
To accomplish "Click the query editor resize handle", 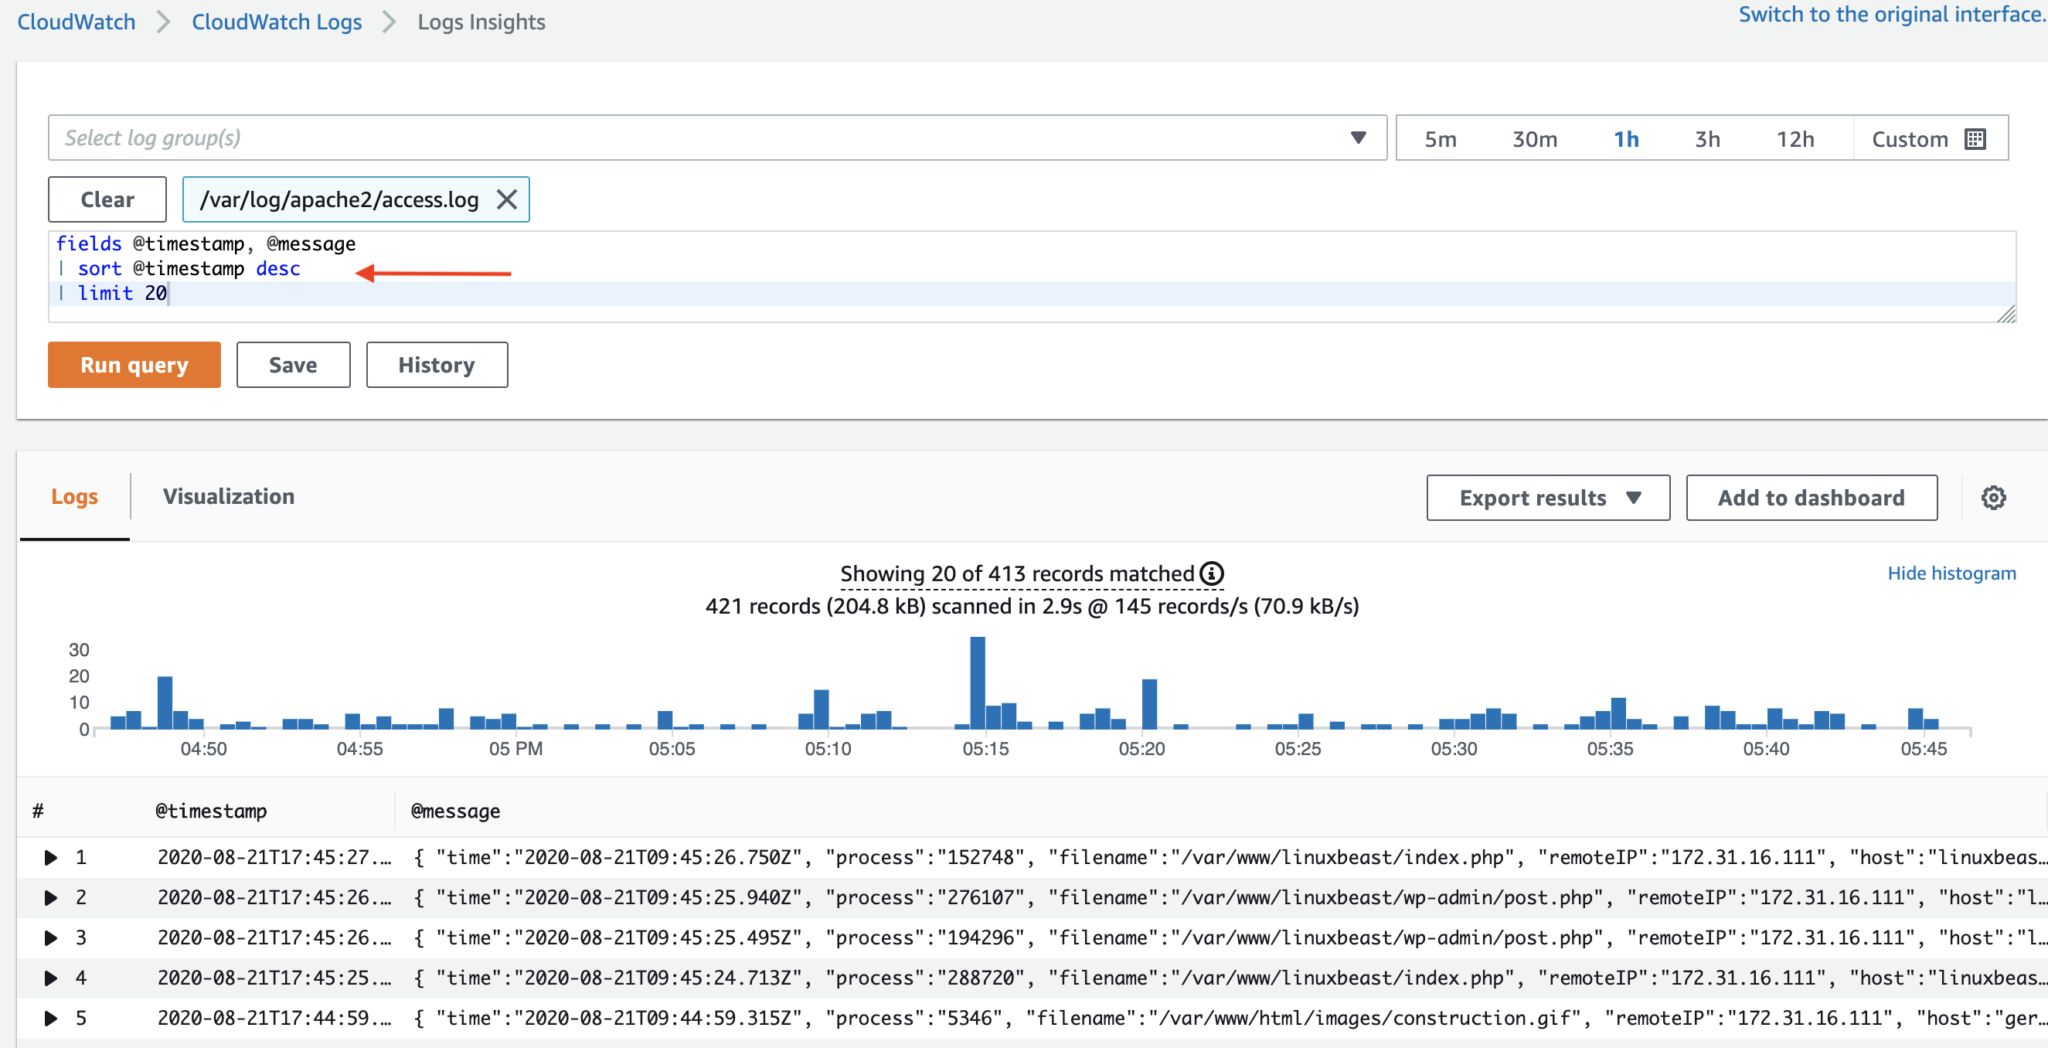I will (2006, 314).
